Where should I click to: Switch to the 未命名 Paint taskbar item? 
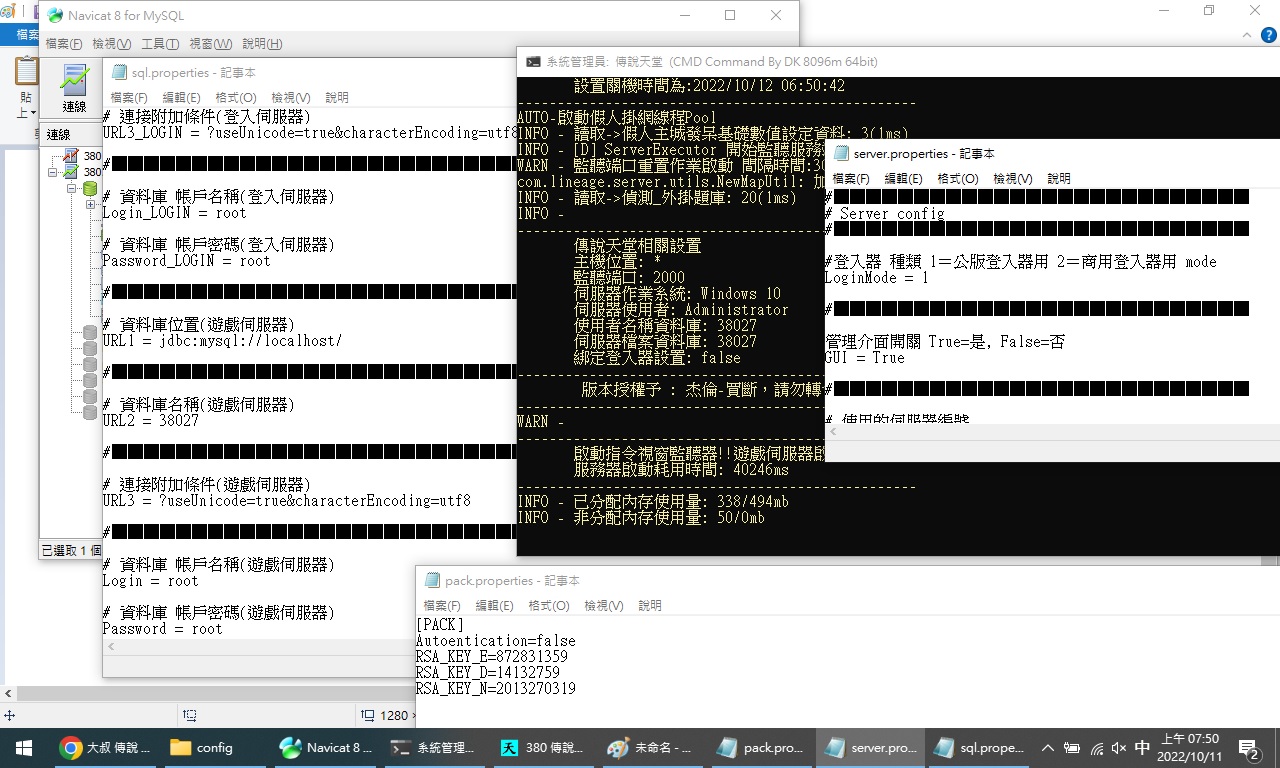pyautogui.click(x=654, y=747)
